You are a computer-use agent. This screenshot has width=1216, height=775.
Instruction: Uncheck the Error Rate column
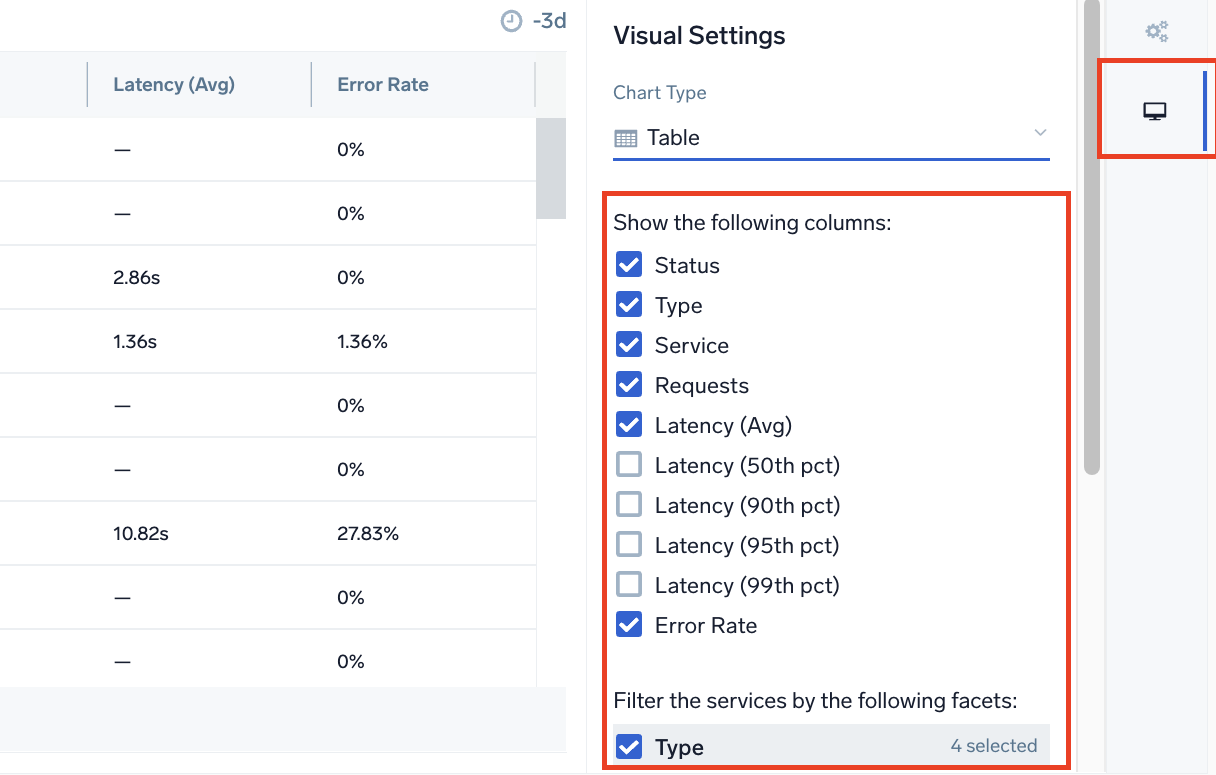(x=629, y=624)
